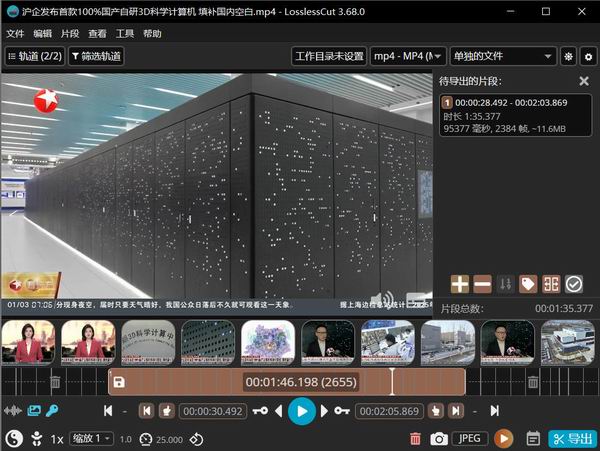Image resolution: width=600 pixels, height=451 pixels.
Task: Open the 工具 menu
Action: click(125, 33)
